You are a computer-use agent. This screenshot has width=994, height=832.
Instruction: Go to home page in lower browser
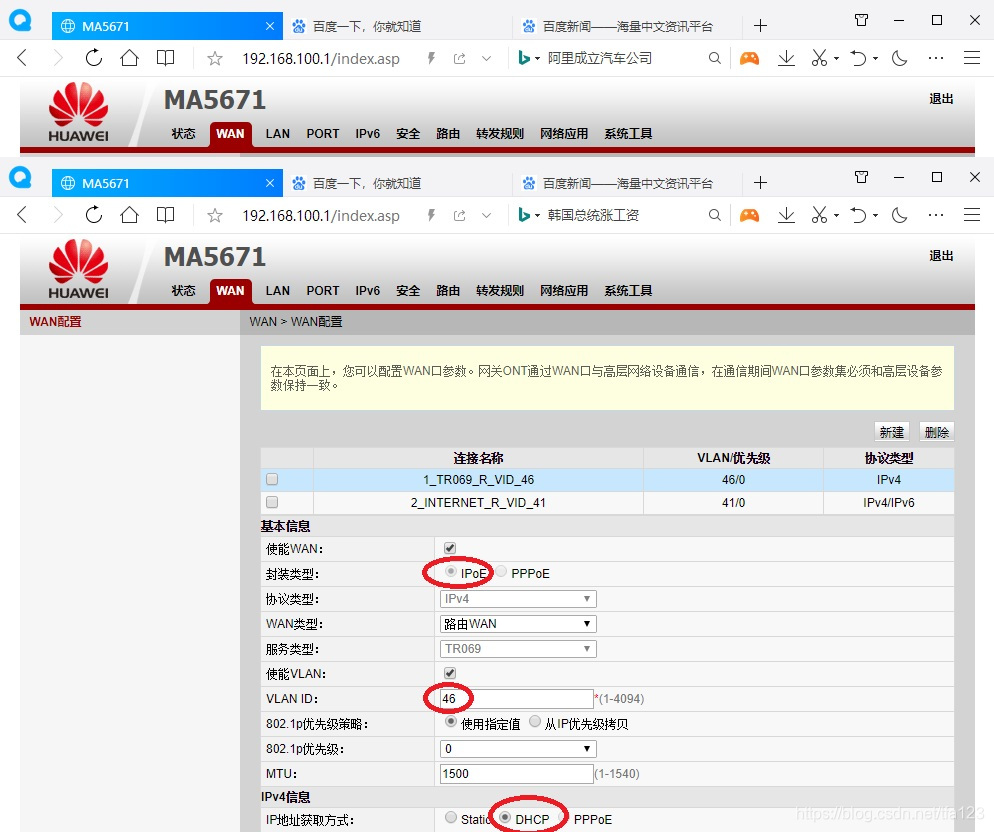(x=129, y=215)
